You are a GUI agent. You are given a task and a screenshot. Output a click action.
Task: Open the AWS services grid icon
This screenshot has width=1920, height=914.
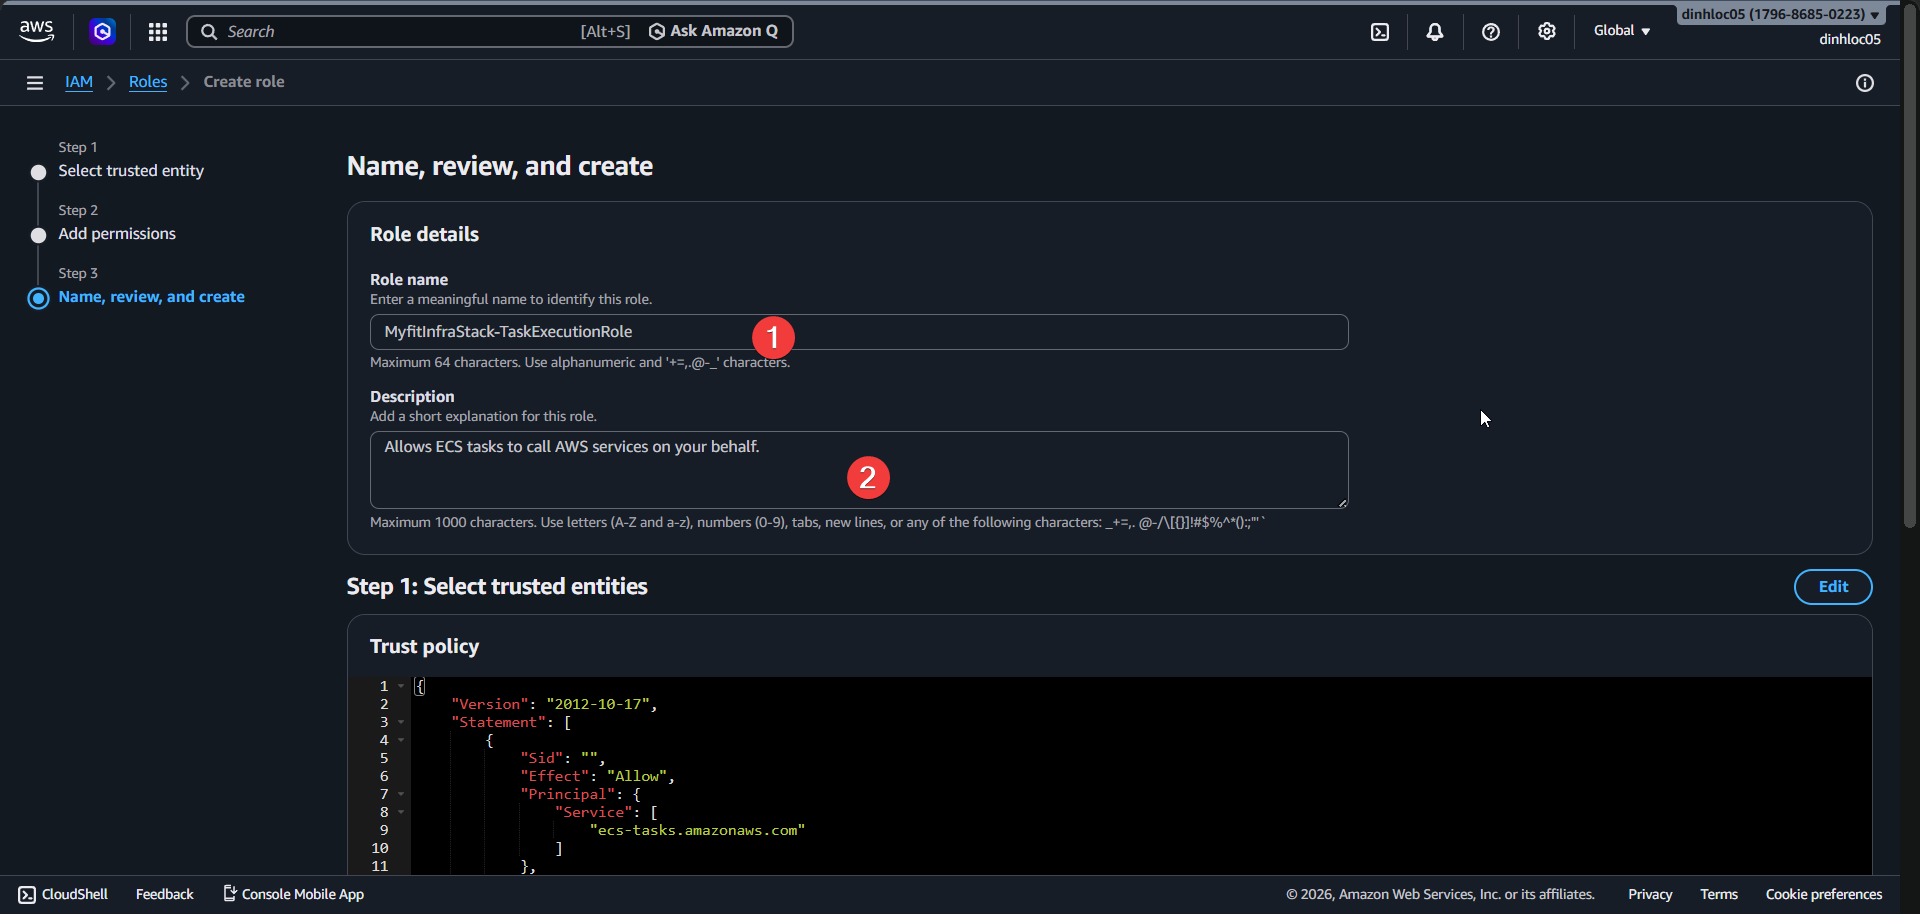pyautogui.click(x=157, y=31)
